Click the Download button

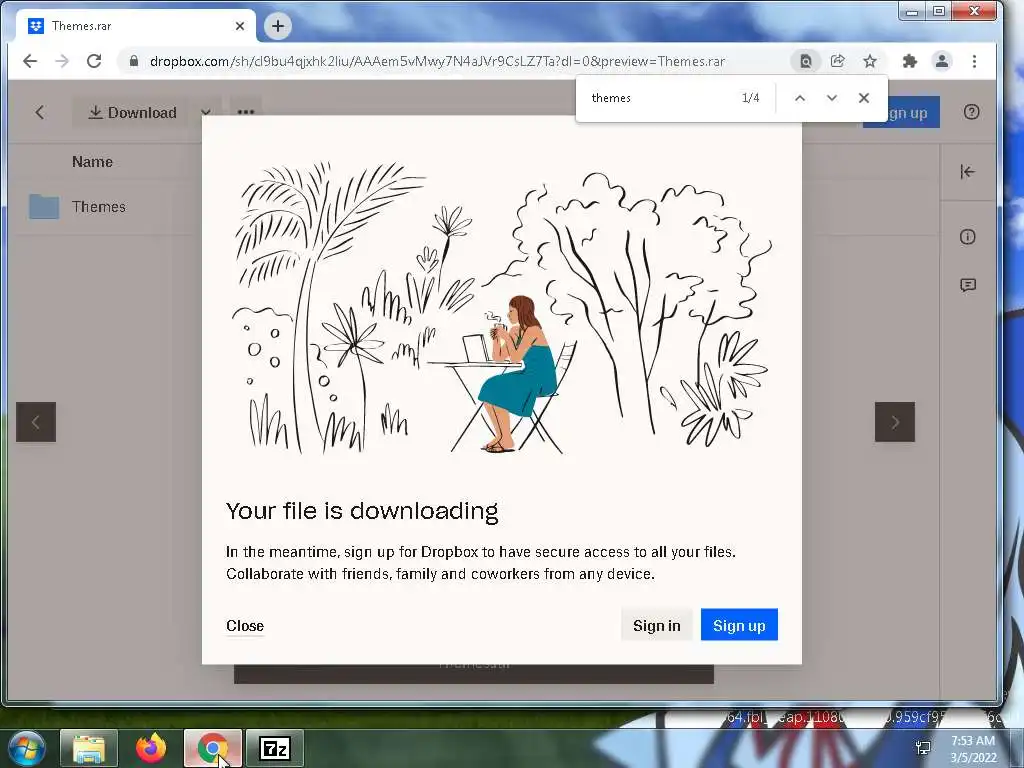(133, 112)
